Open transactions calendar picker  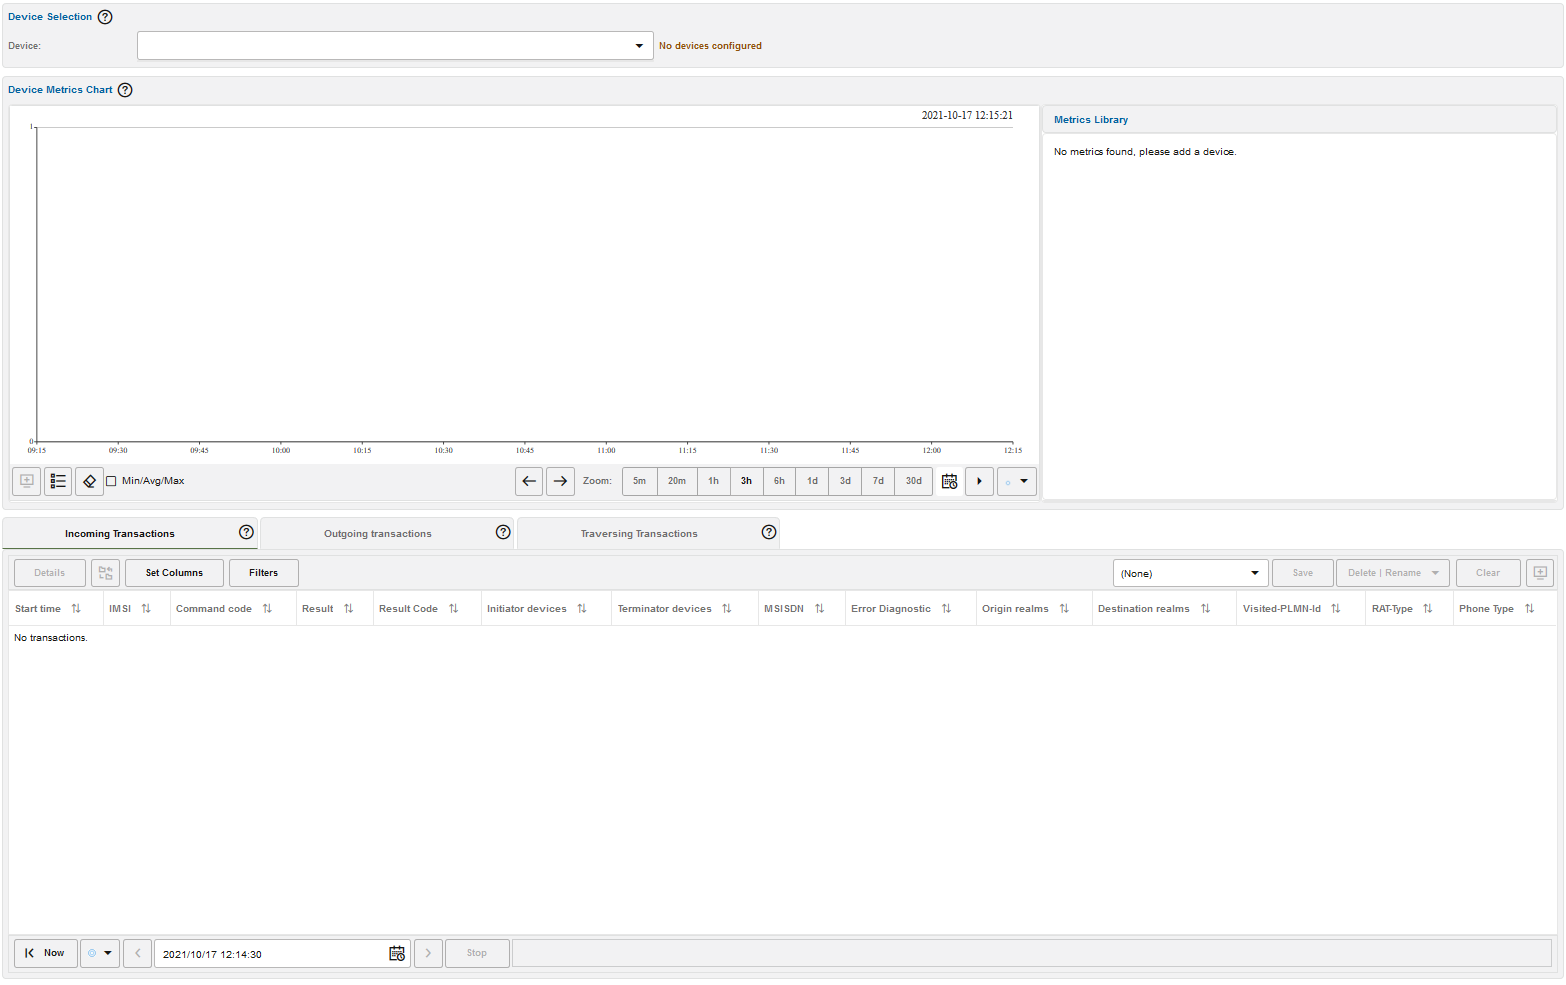(x=397, y=954)
